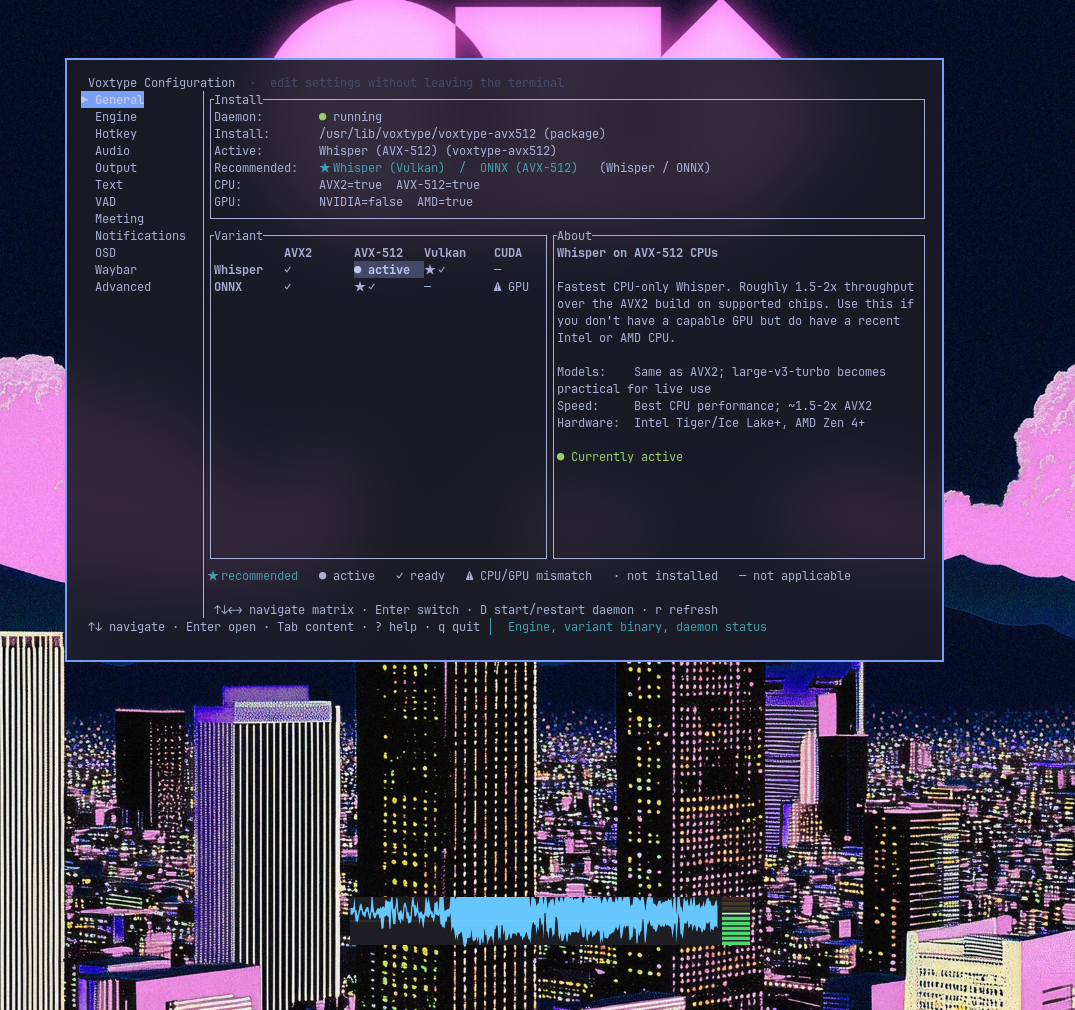This screenshot has width=1075, height=1010.
Task: Go to the VAD section
Action: click(x=106, y=202)
